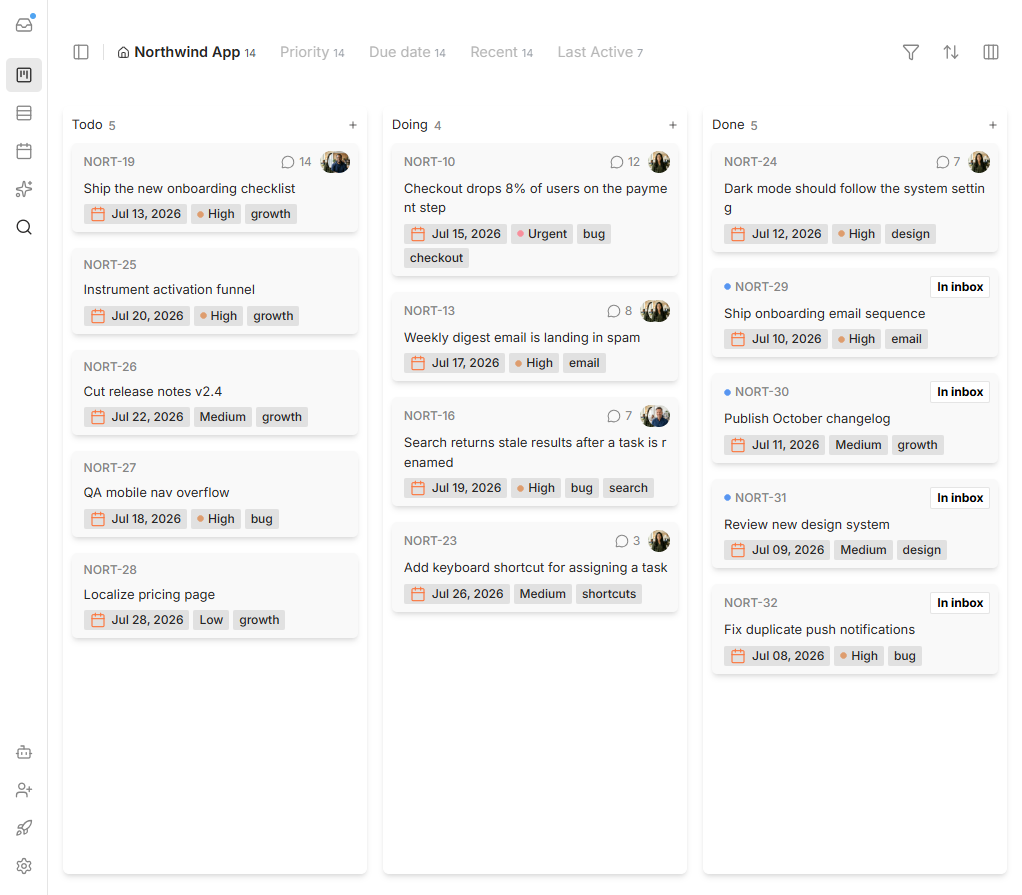
Task: Click the assignee avatar on NORT-19
Action: tap(335, 162)
